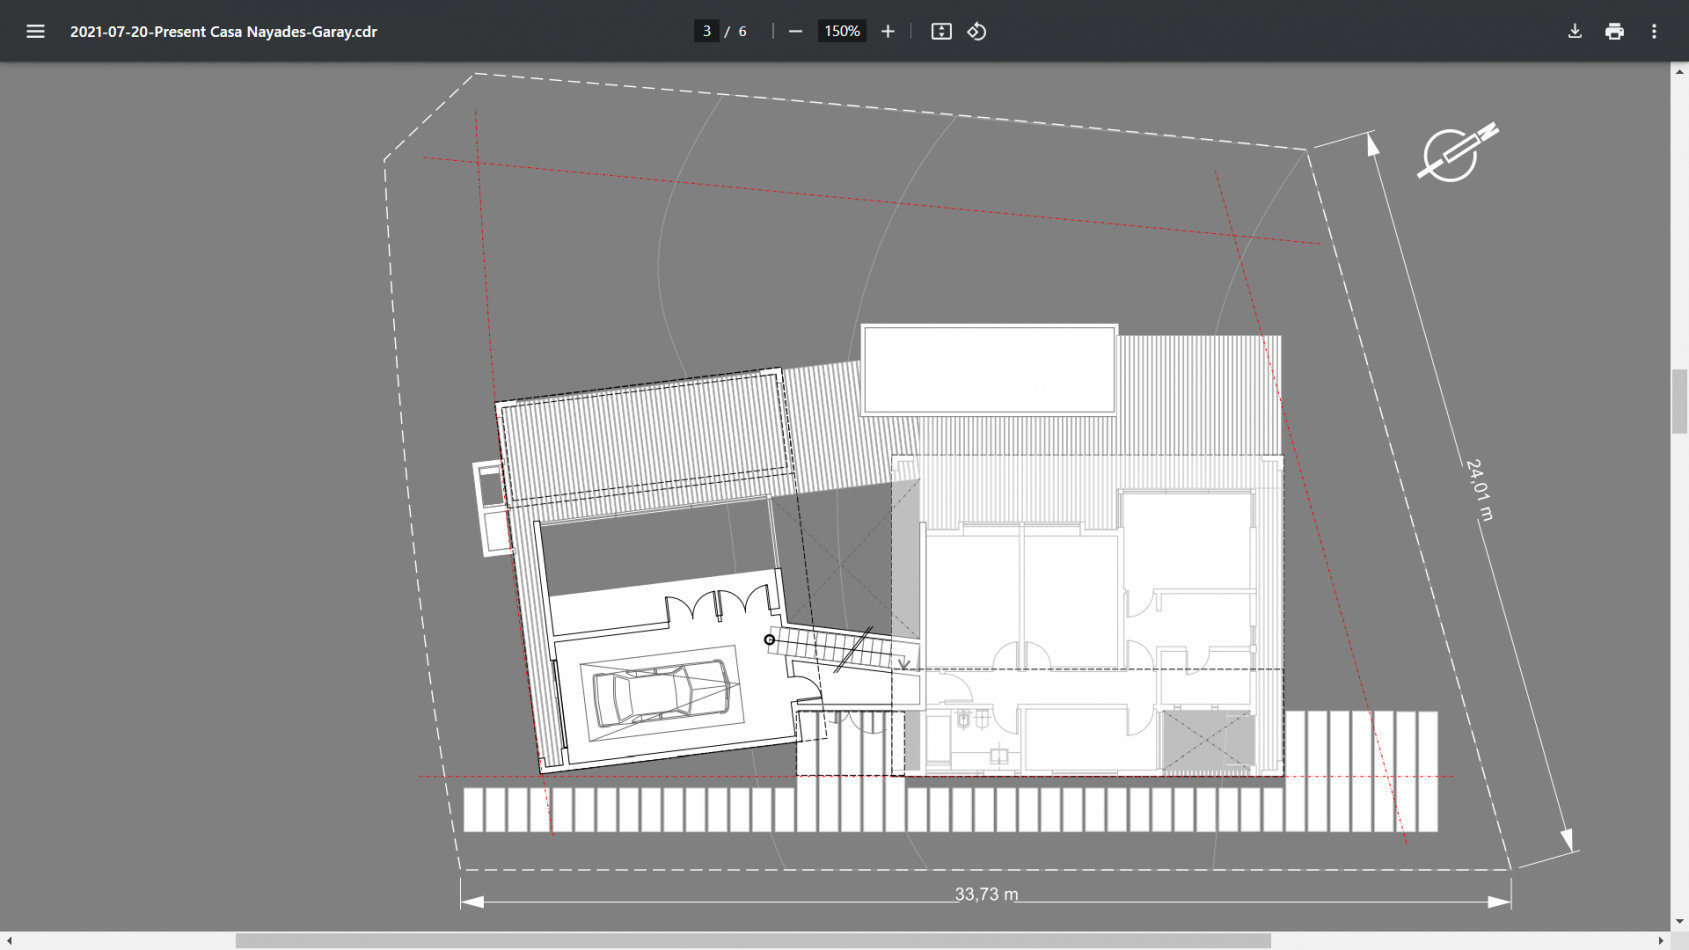Screen dimensions: 1689x950
Task: Click the vertical scrollbar up arrow
Action: pyautogui.click(x=1679, y=72)
